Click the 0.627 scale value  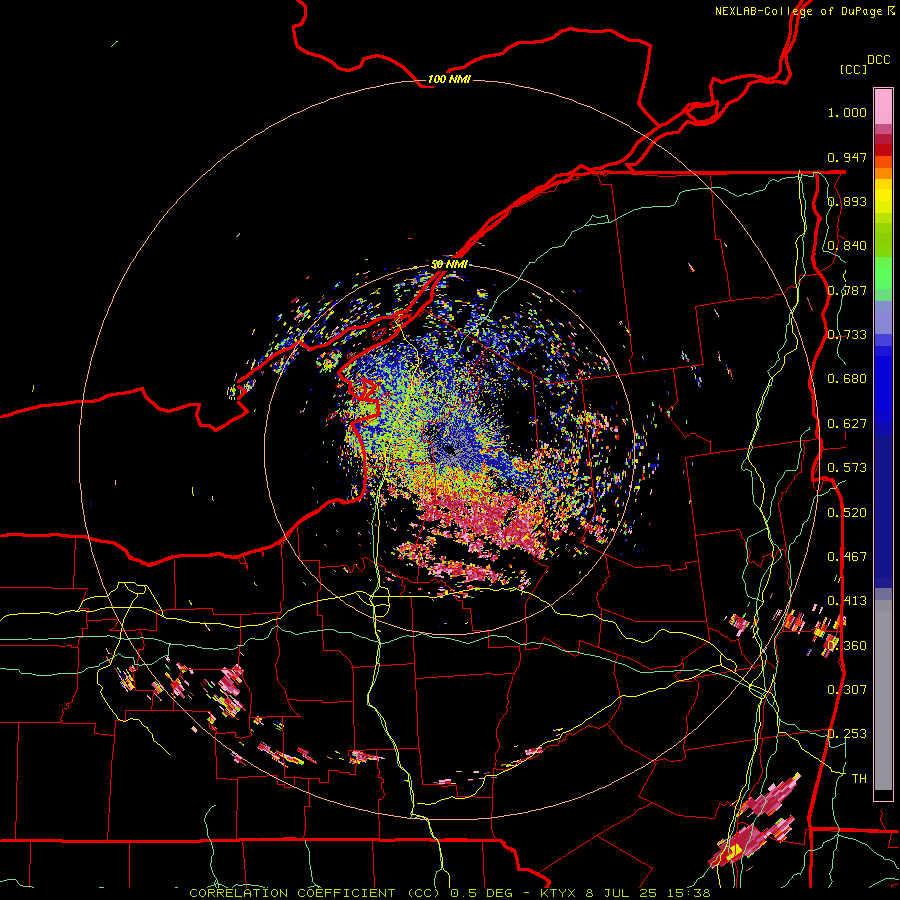click(847, 424)
